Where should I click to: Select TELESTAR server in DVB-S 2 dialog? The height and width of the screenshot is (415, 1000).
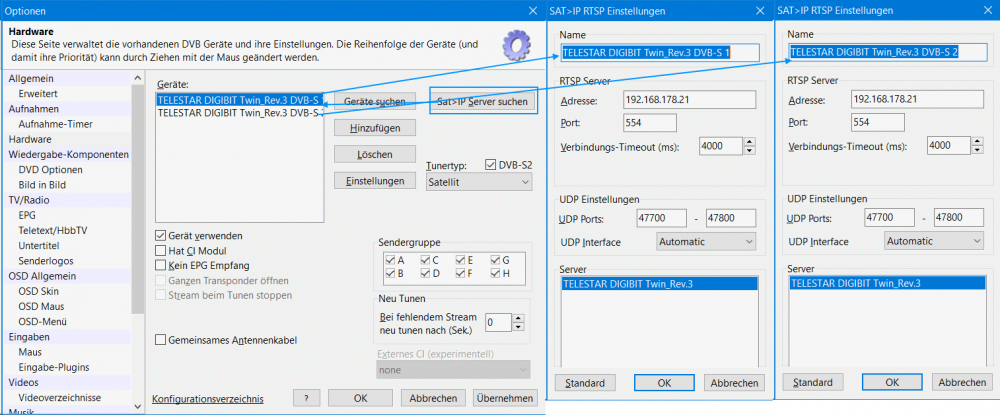(x=886, y=283)
